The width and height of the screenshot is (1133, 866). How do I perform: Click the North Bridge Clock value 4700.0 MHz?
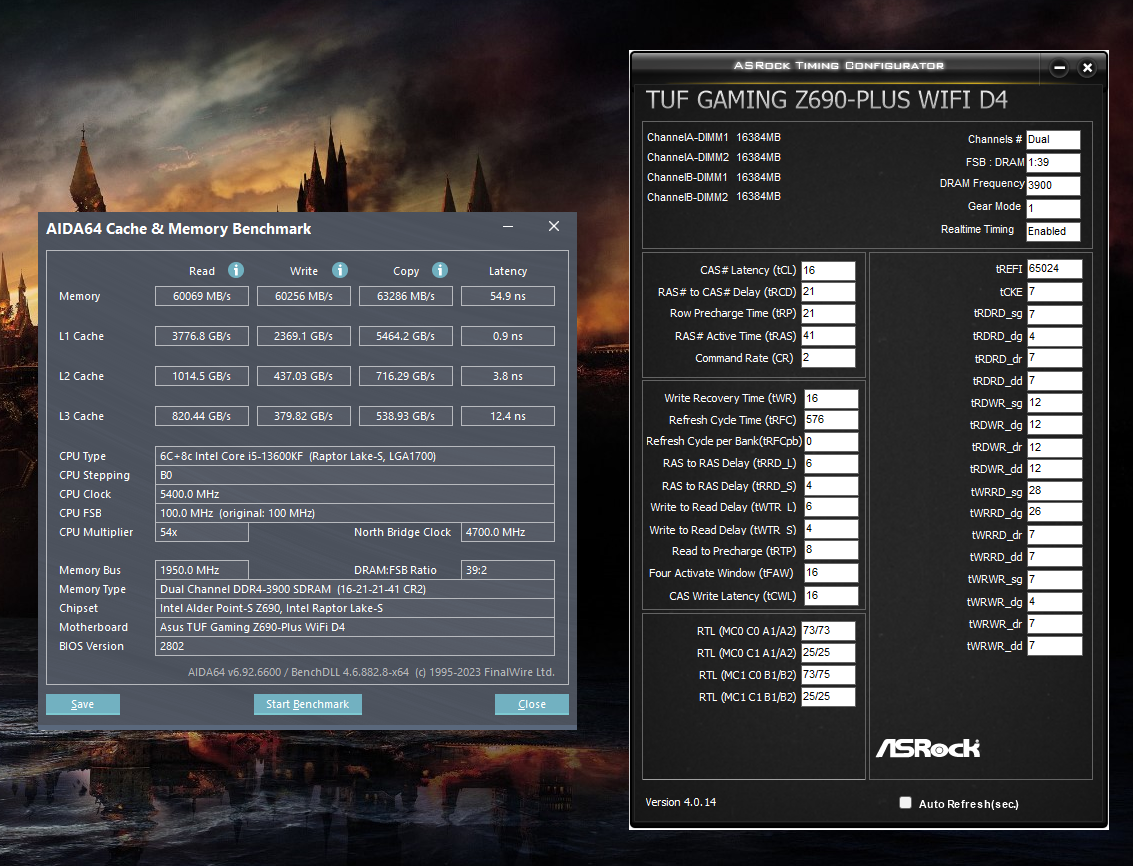(x=508, y=532)
